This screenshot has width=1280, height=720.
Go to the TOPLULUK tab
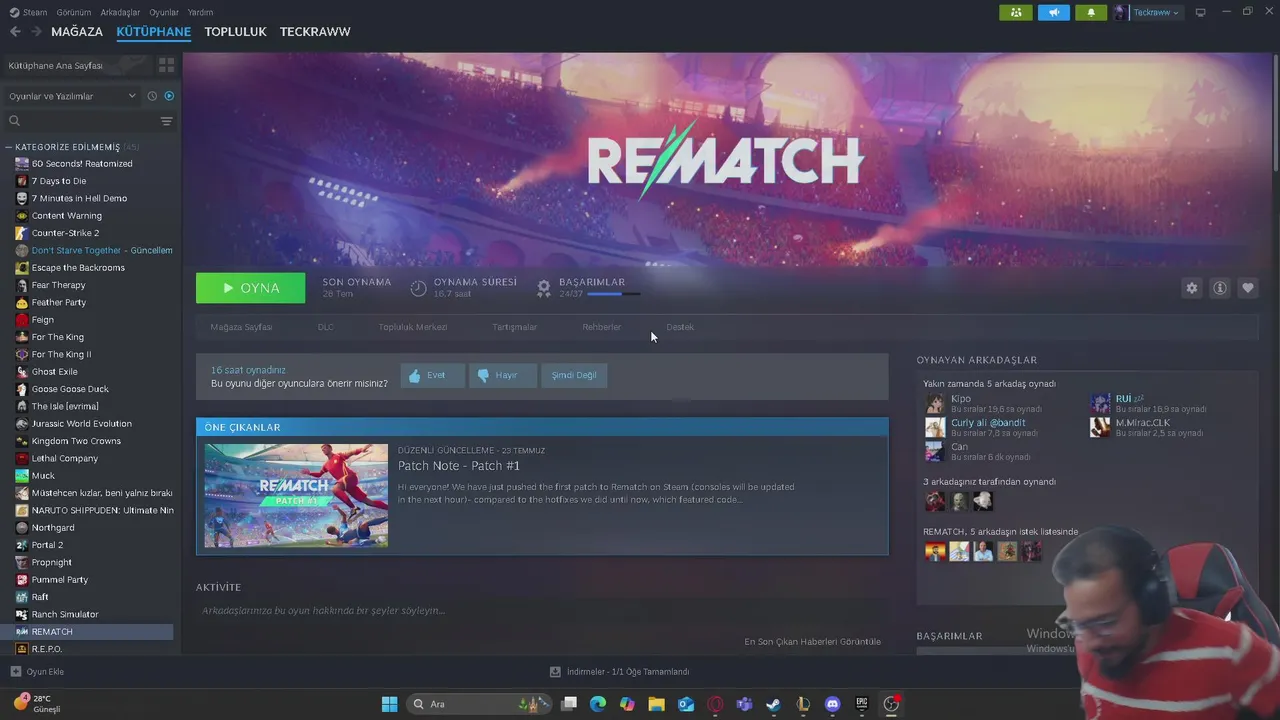click(x=235, y=32)
